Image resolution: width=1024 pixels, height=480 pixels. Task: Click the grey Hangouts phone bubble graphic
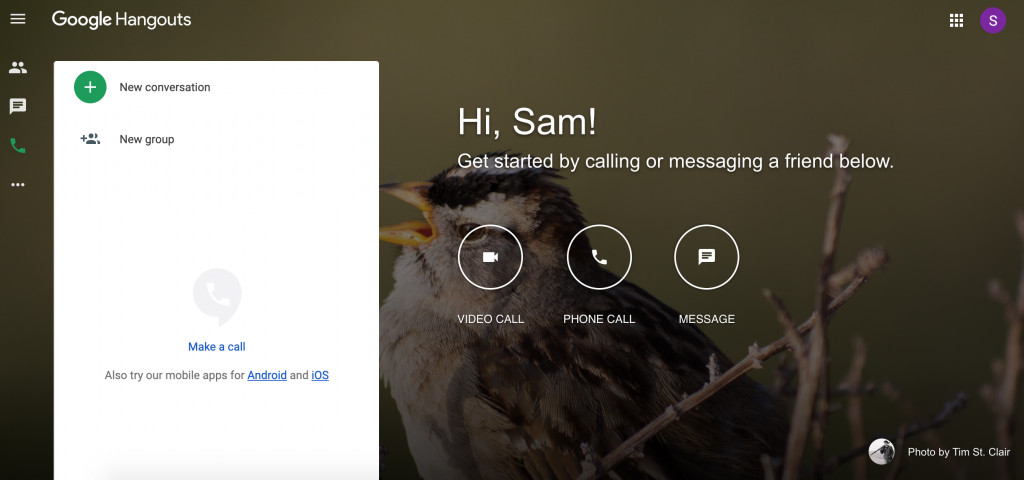coord(217,296)
